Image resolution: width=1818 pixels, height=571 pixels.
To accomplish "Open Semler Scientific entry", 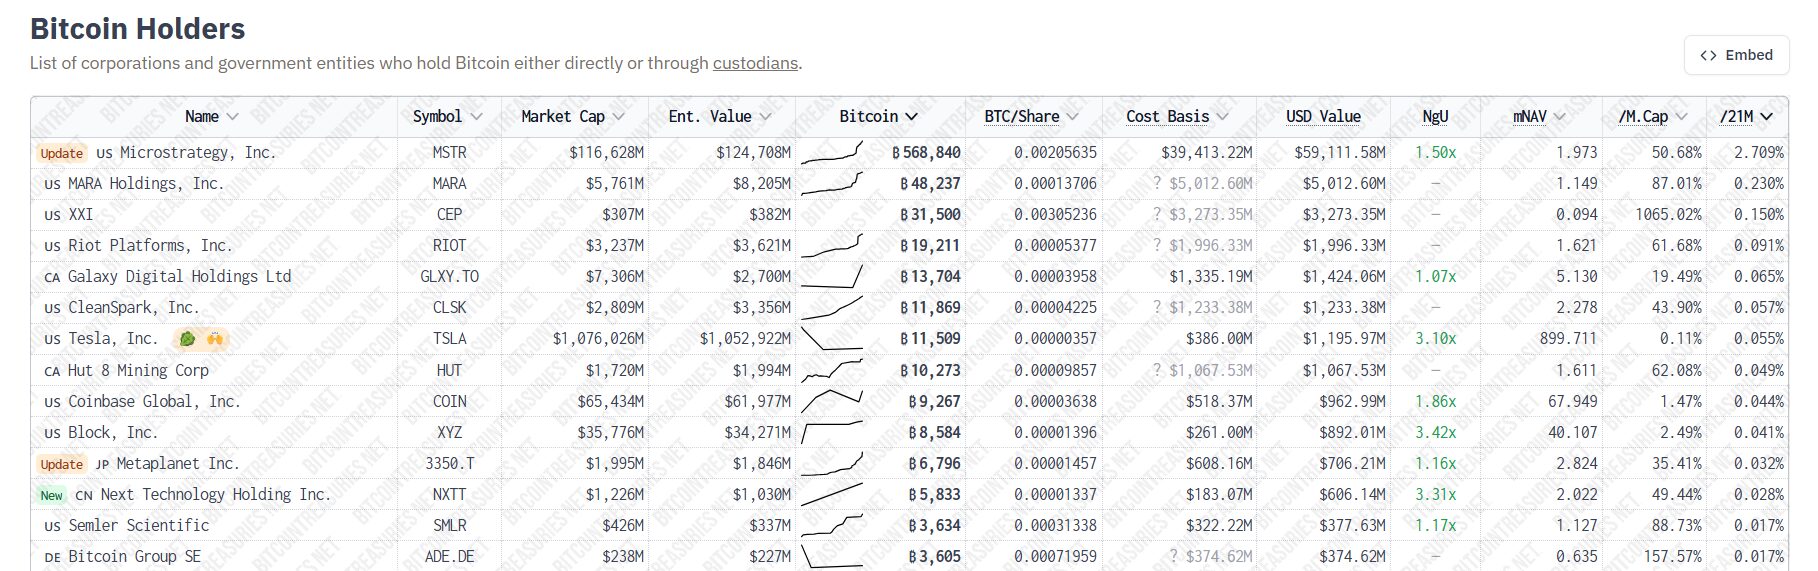I will tap(139, 525).
